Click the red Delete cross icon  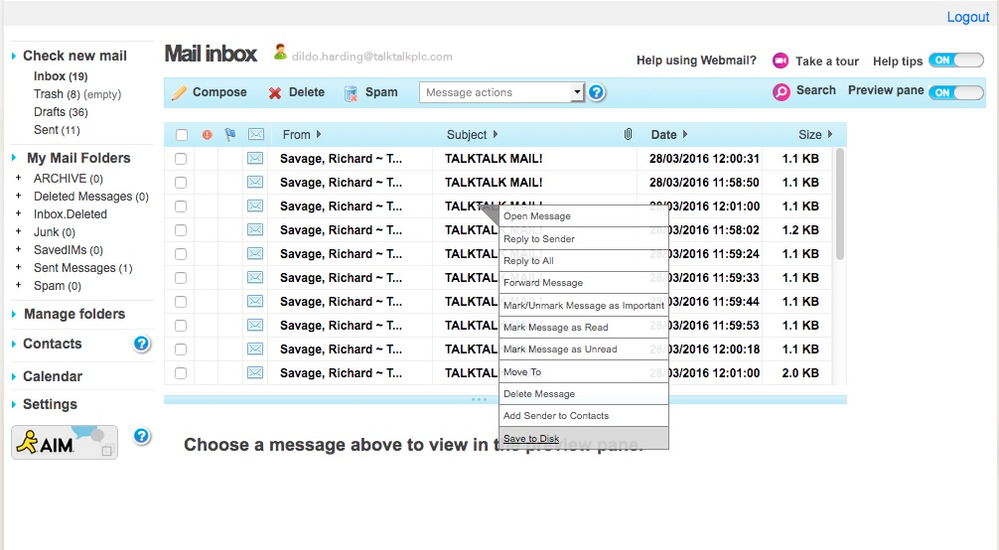pos(275,93)
